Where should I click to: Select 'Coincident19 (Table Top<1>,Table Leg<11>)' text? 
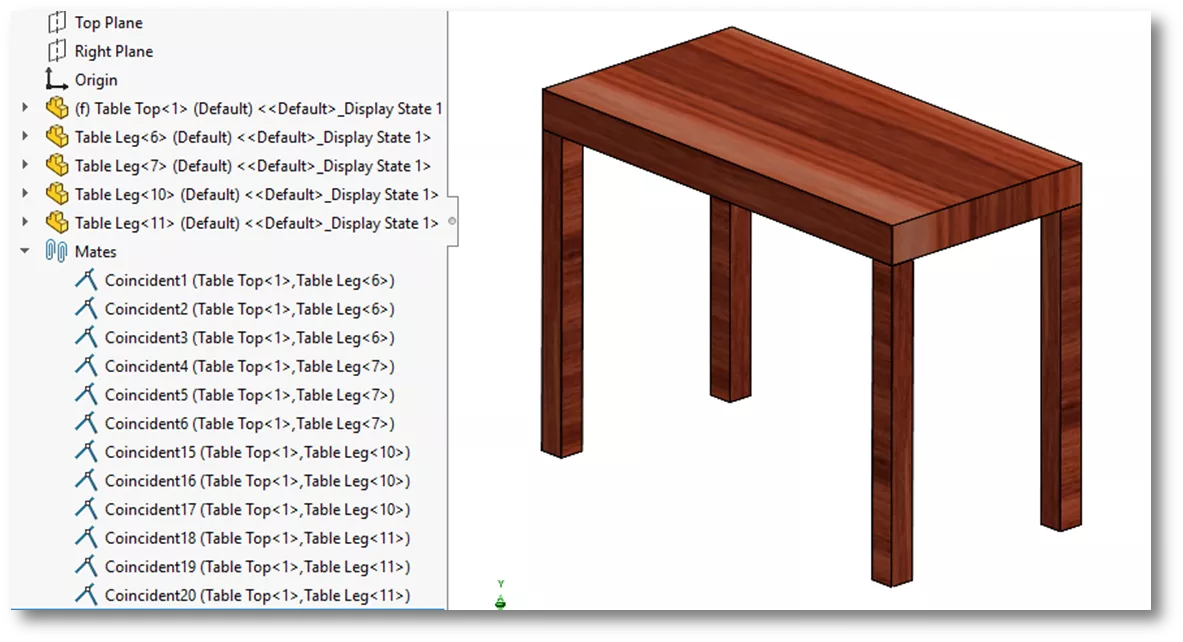point(258,567)
